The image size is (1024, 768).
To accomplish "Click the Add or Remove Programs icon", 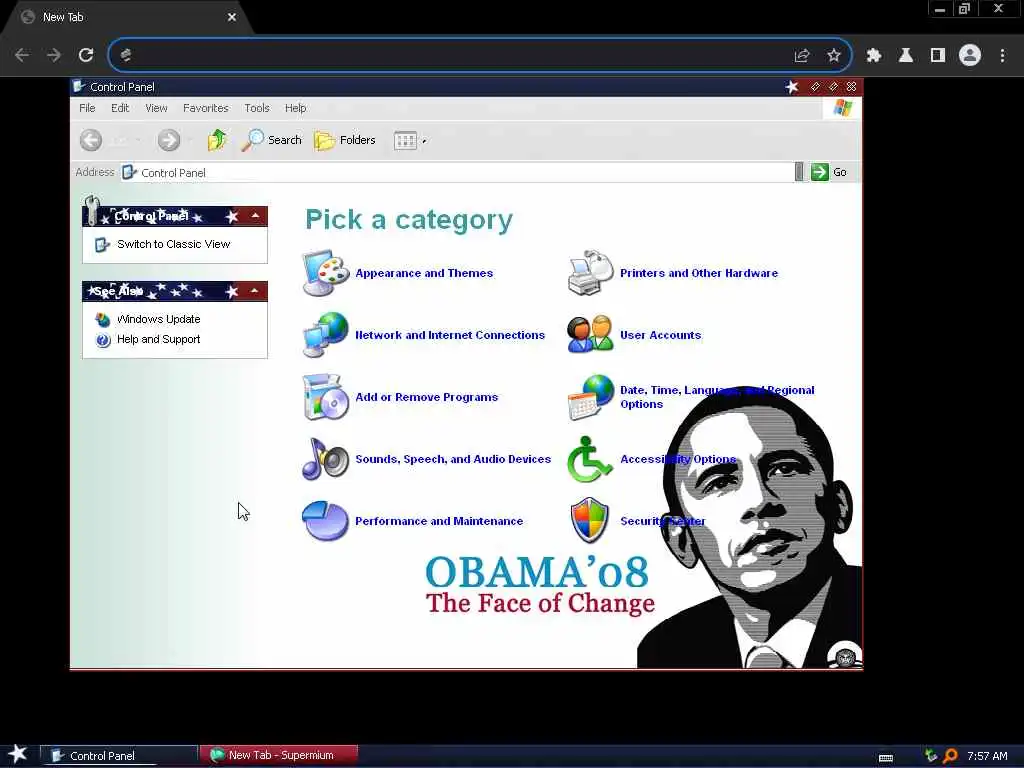I will (x=325, y=397).
